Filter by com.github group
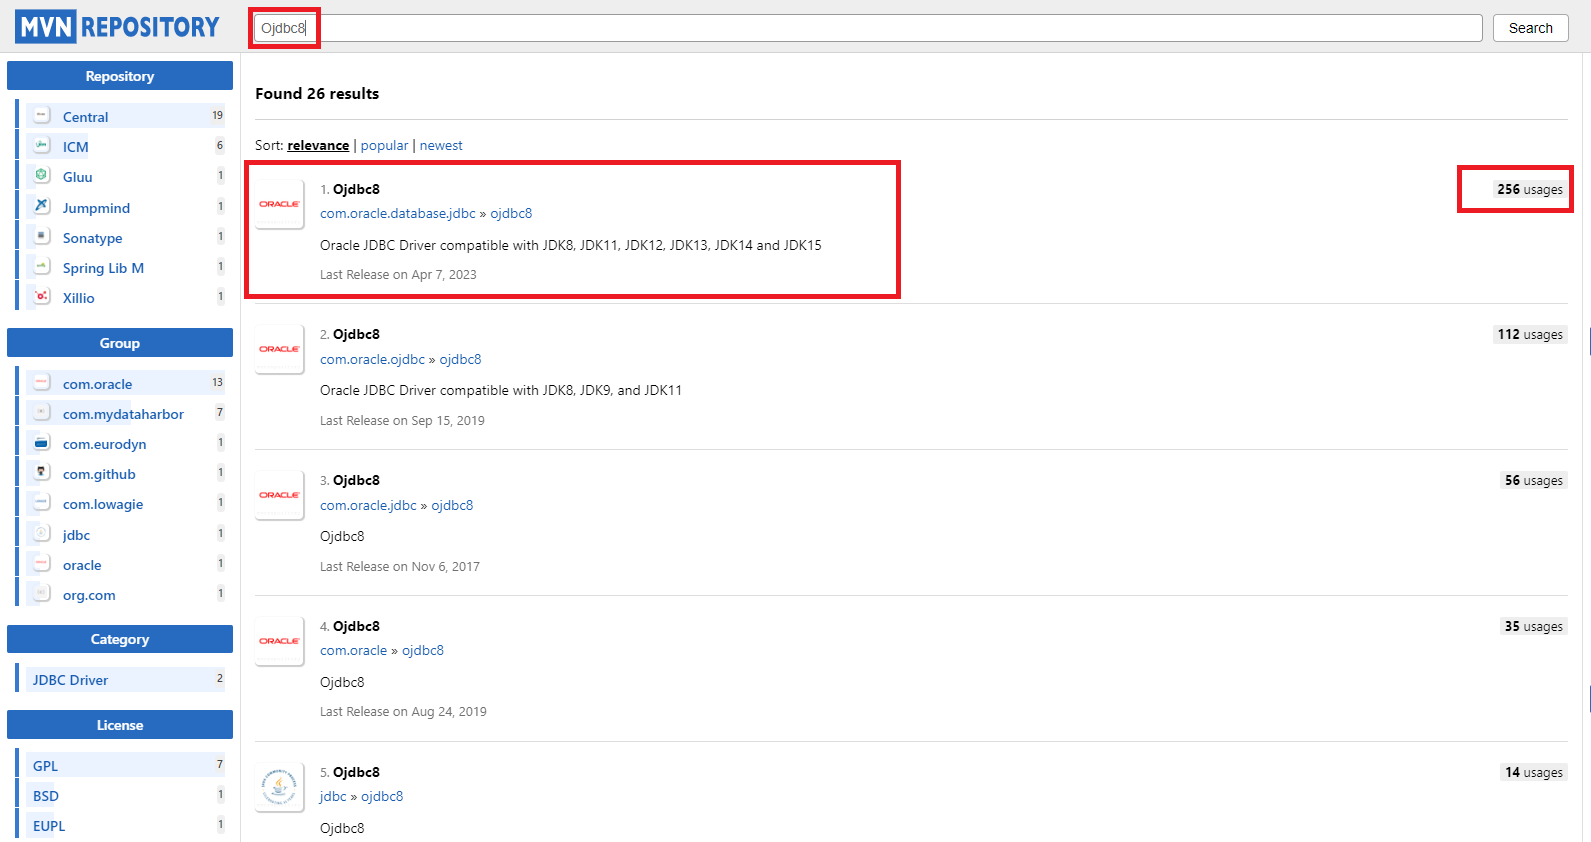Viewport: 1591px width, 842px height. click(x=99, y=474)
